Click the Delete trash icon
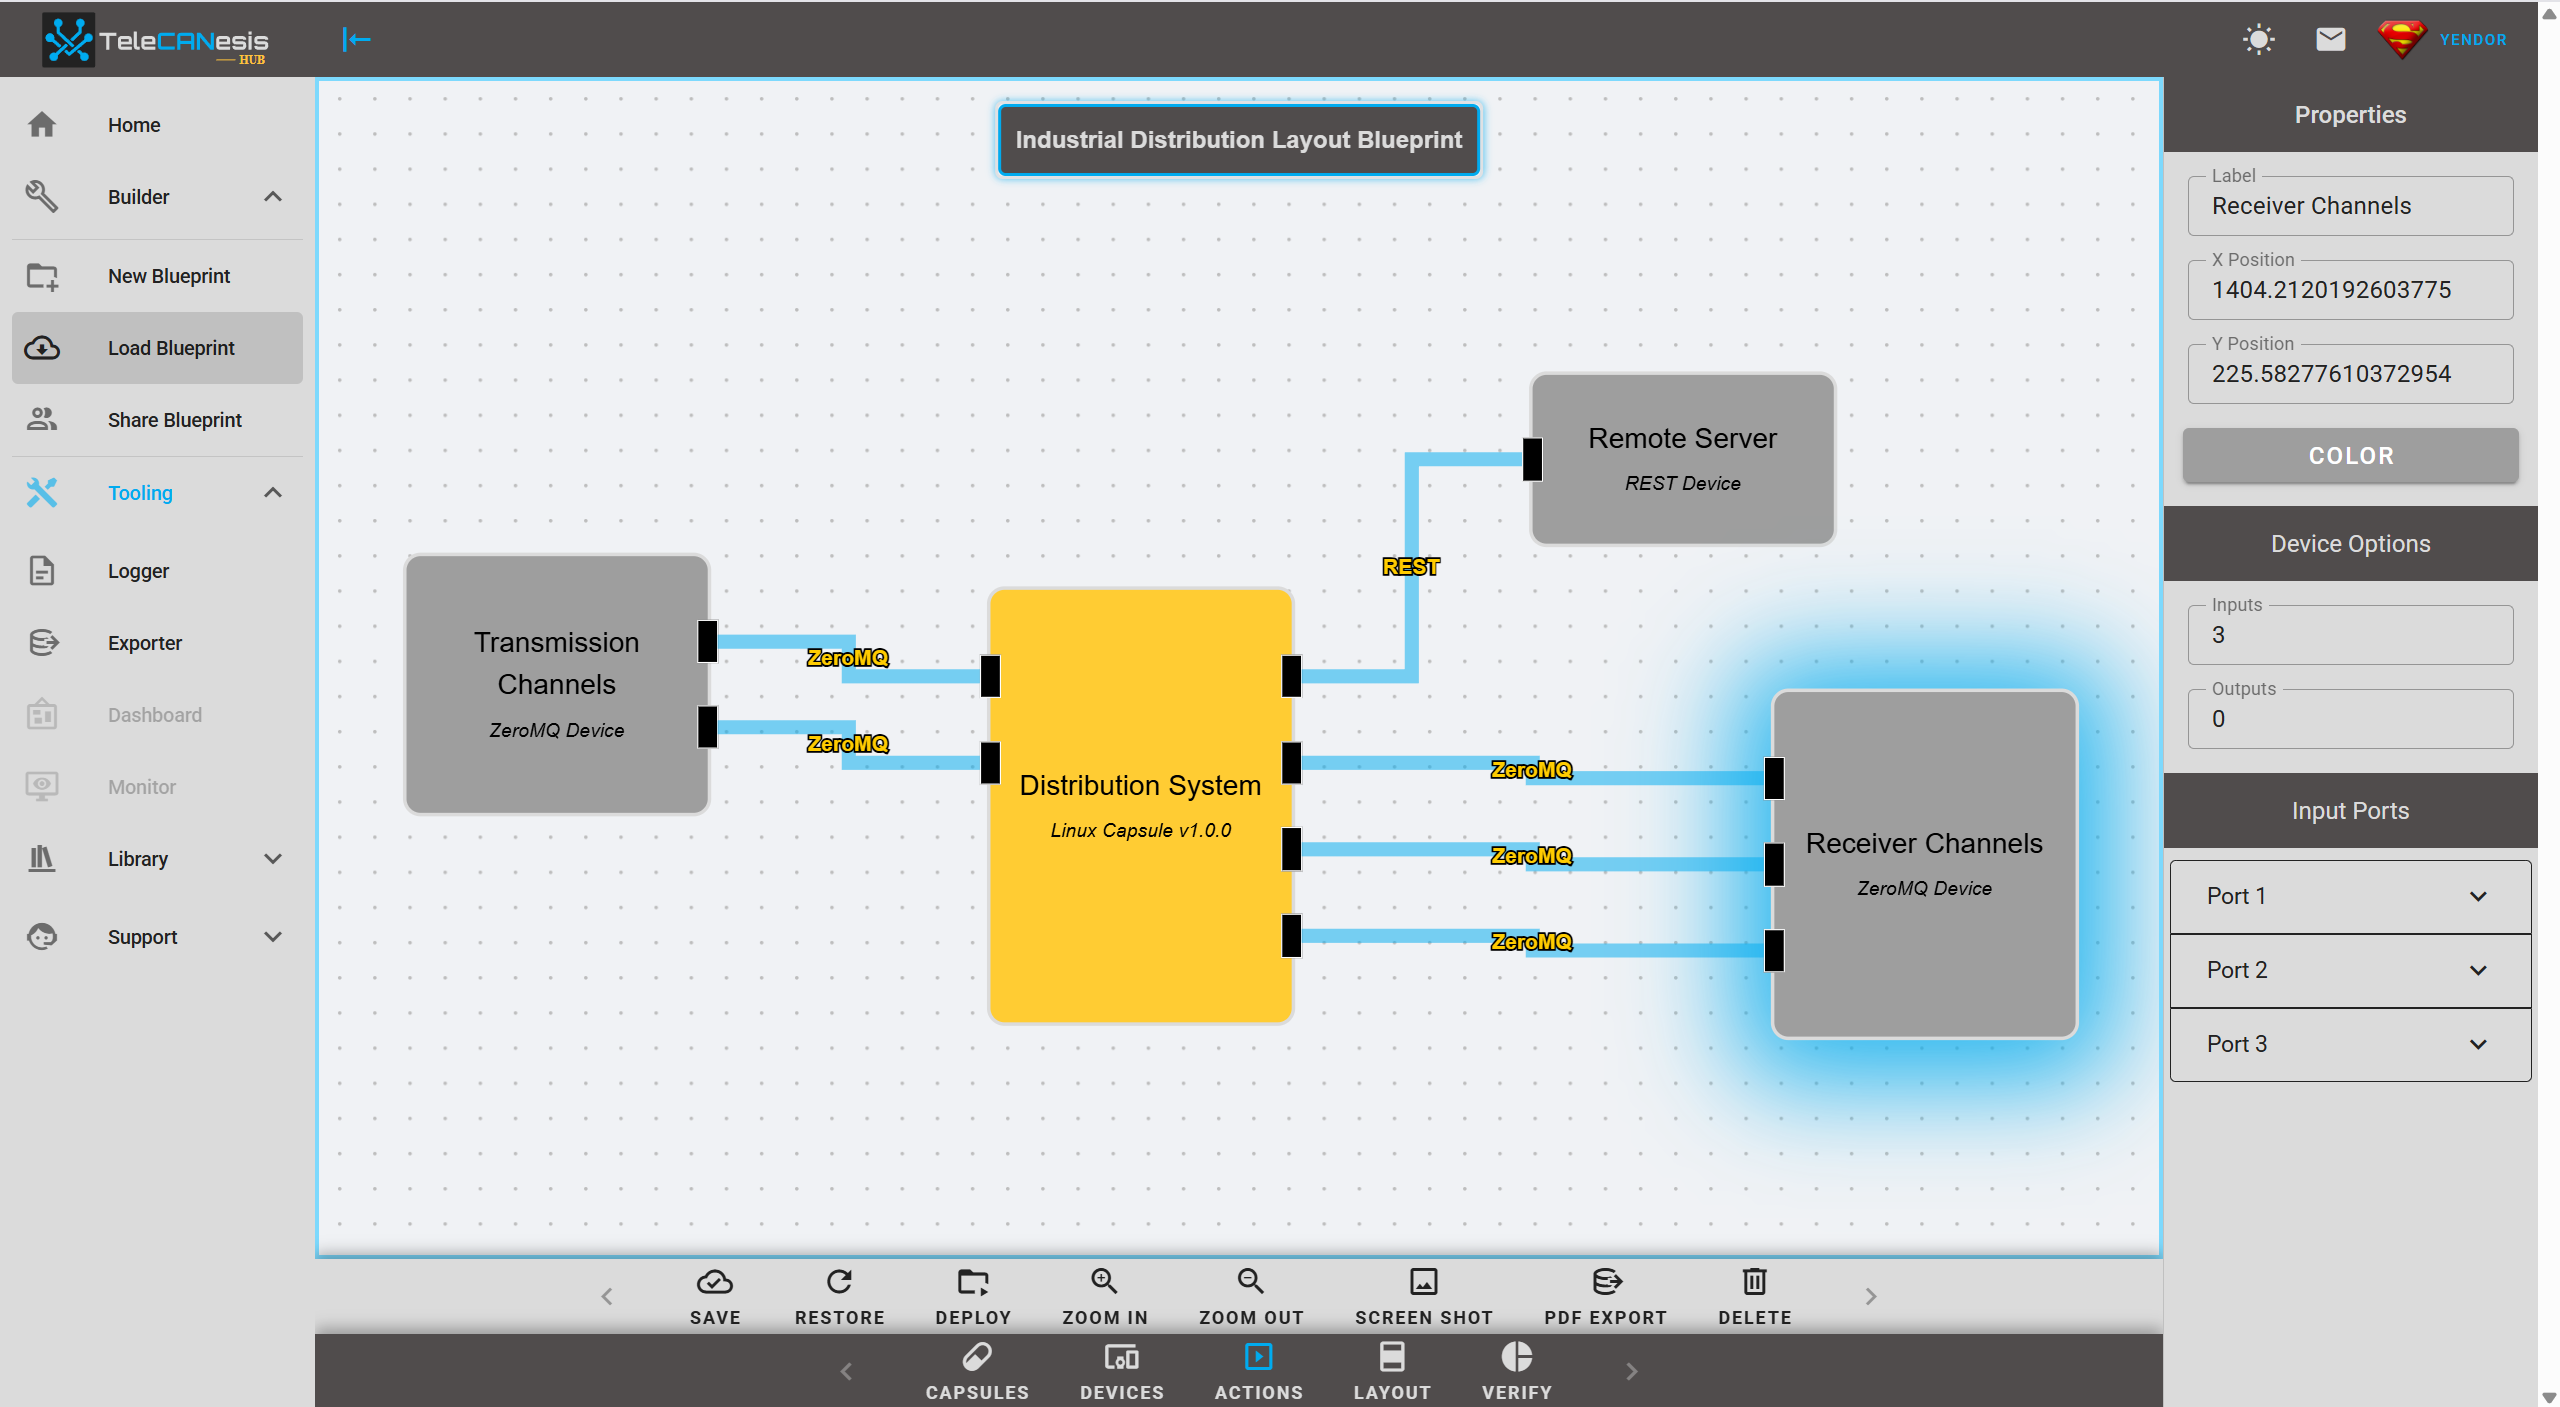Viewport: 2560px width, 1407px height. click(1754, 1282)
